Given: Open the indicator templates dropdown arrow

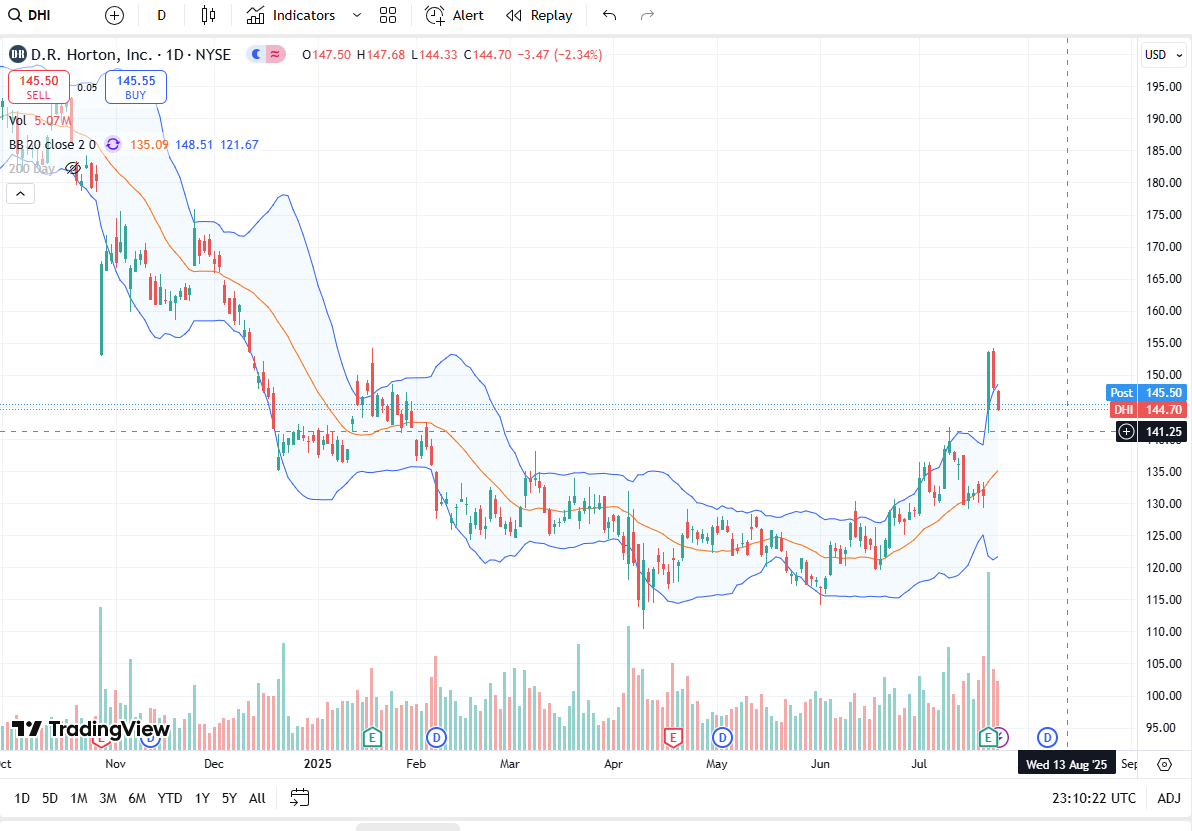Looking at the screenshot, I should [x=357, y=15].
